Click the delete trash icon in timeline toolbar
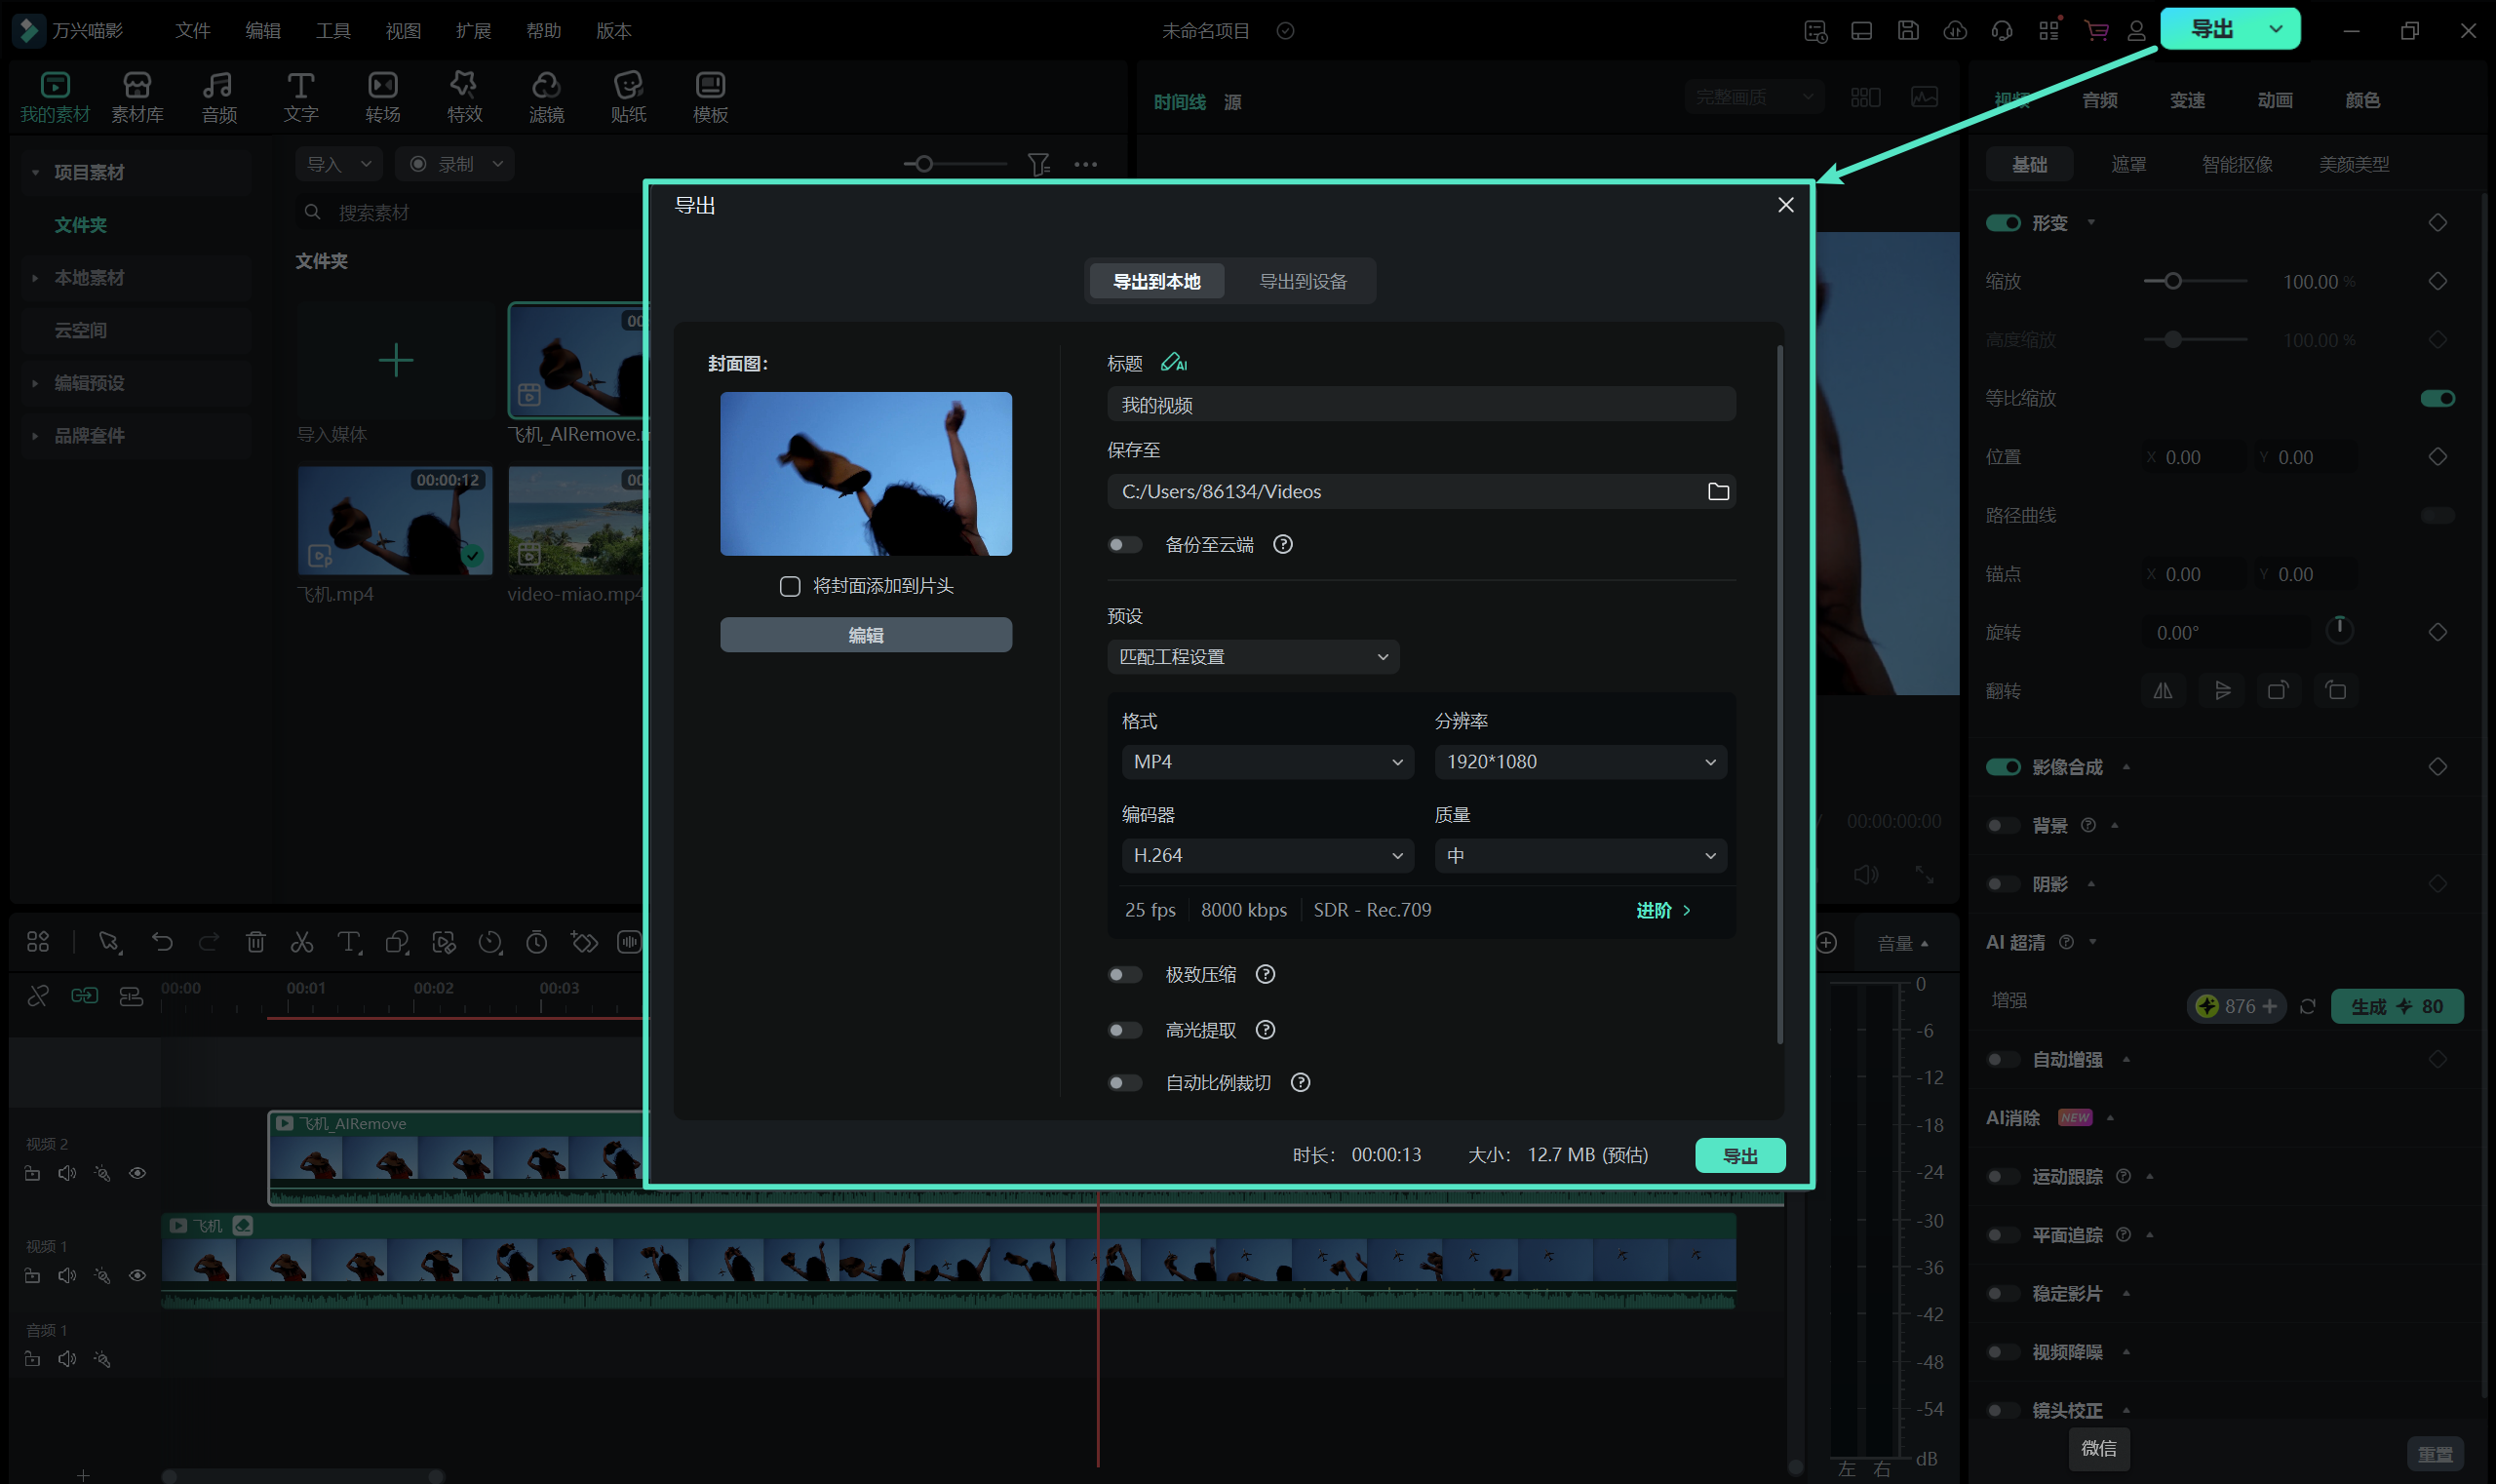 tap(255, 942)
